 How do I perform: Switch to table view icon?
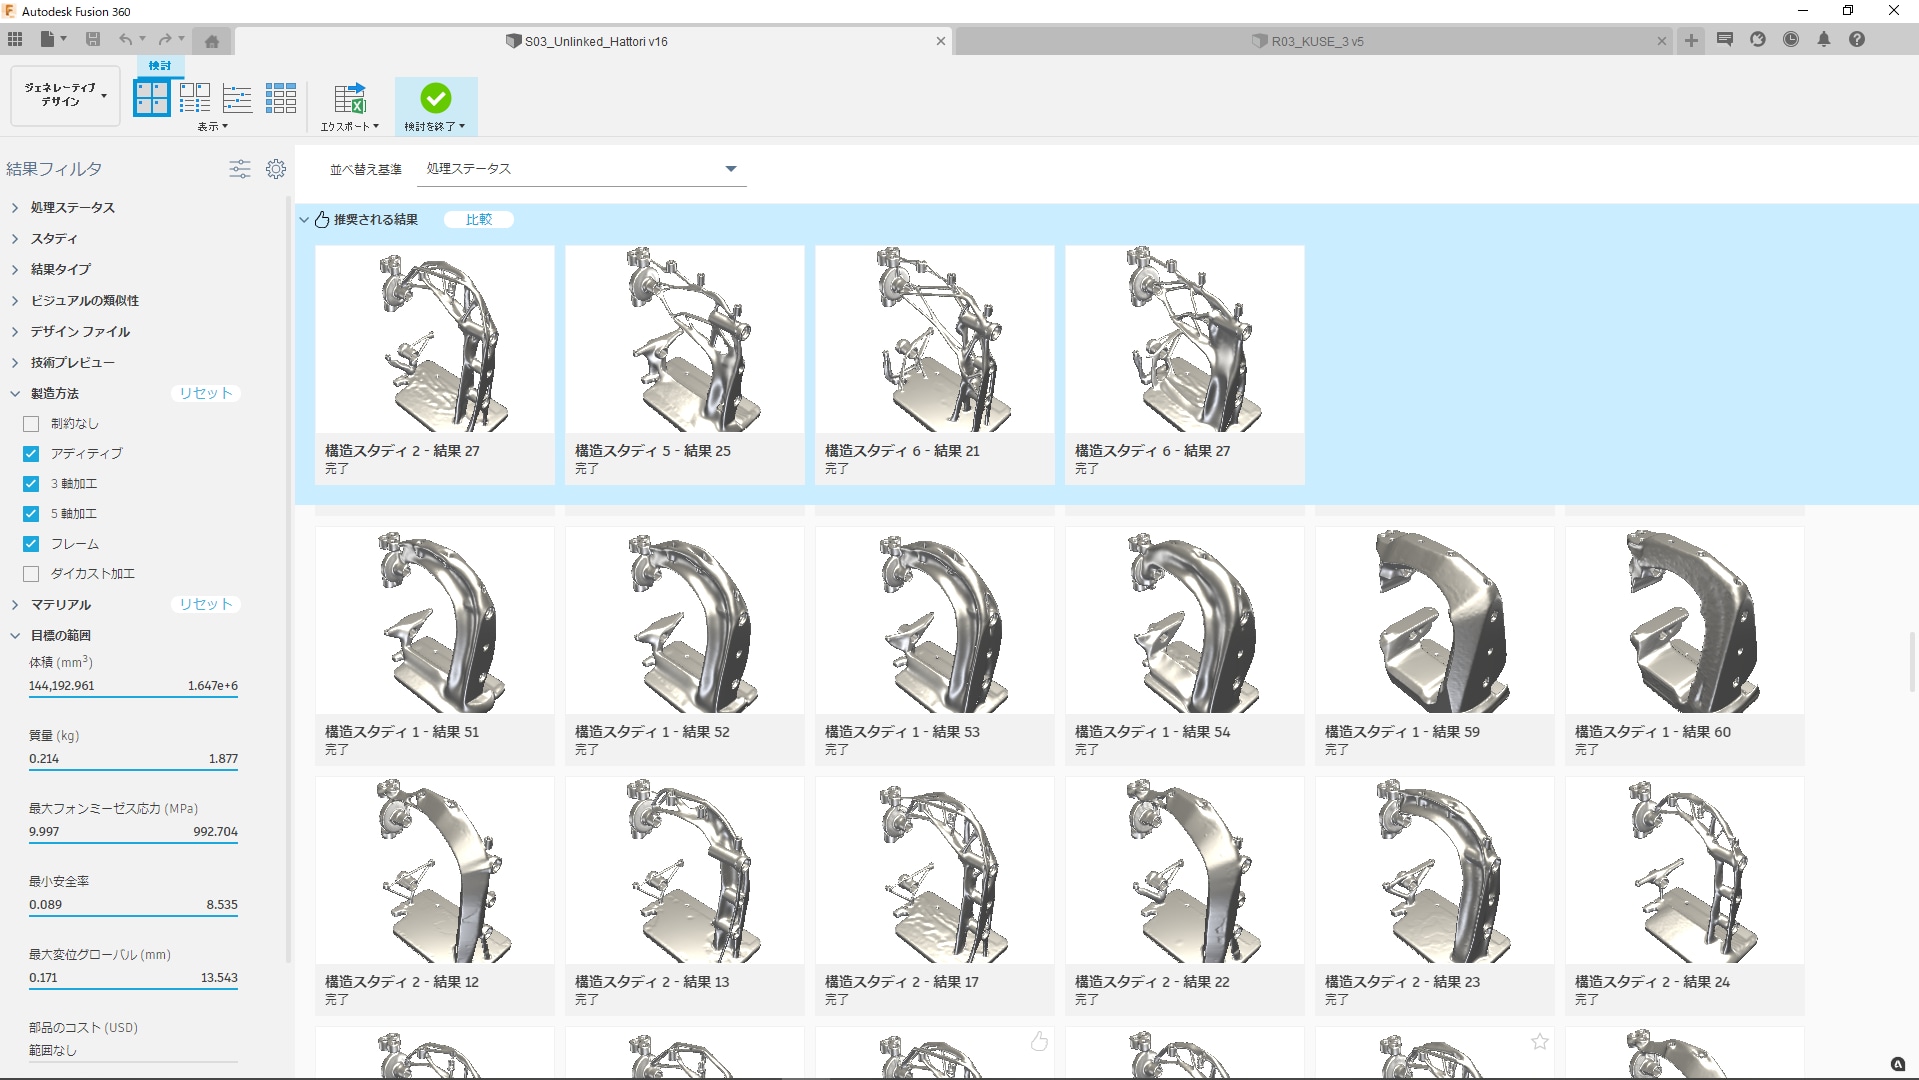[x=281, y=98]
